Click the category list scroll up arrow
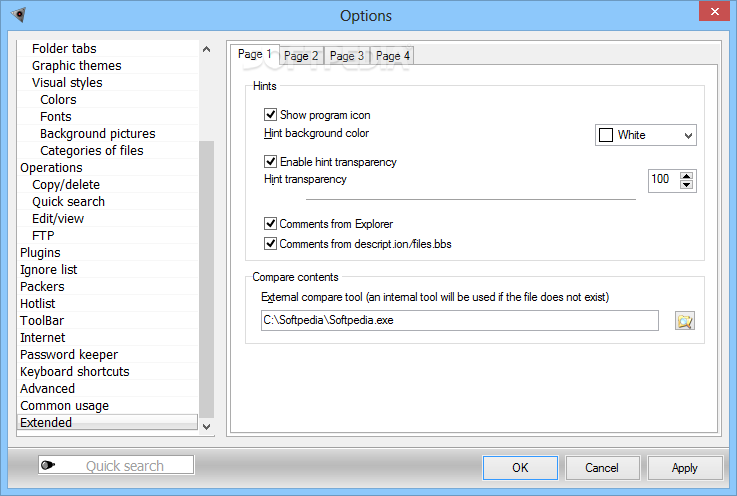The height and width of the screenshot is (496, 737). (x=206, y=49)
